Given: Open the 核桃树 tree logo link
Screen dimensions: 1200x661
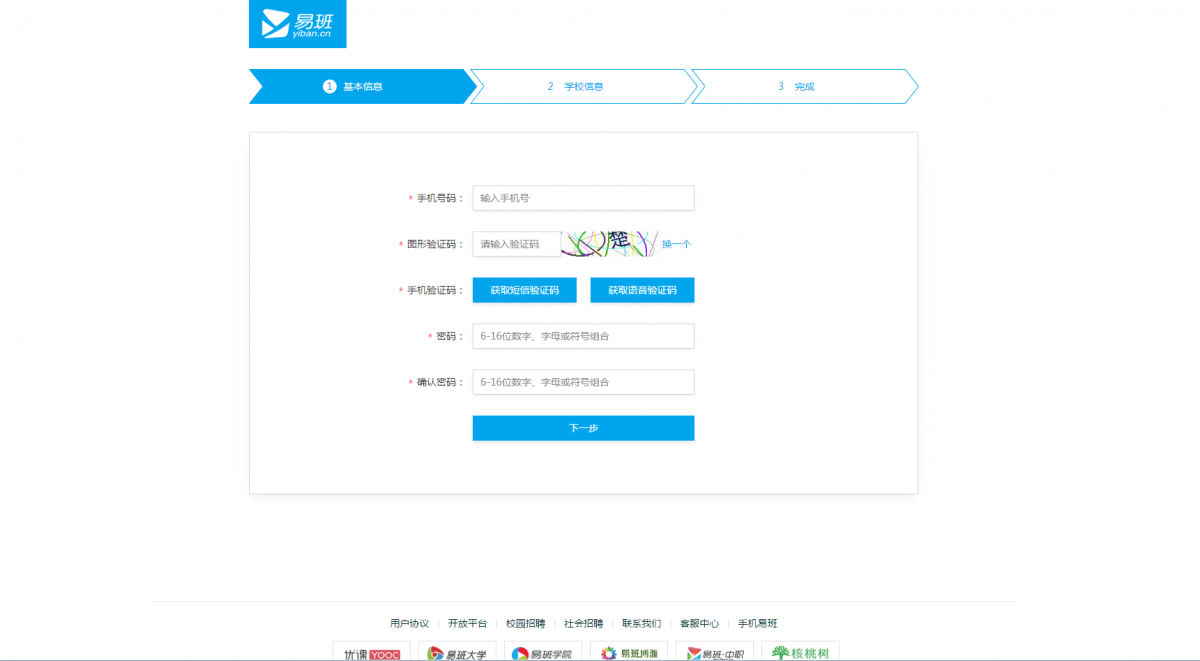Looking at the screenshot, I should (800, 653).
